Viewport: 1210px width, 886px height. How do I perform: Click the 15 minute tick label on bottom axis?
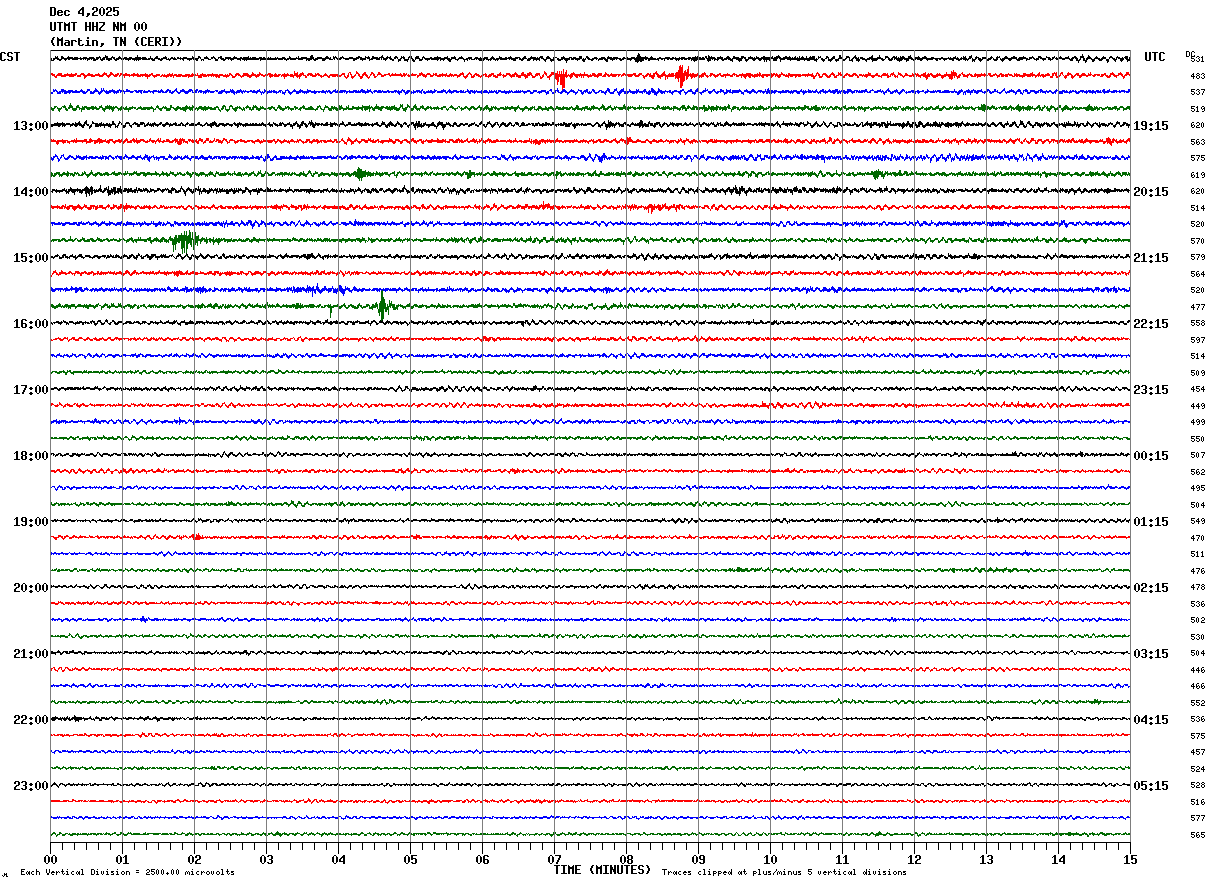[1130, 859]
